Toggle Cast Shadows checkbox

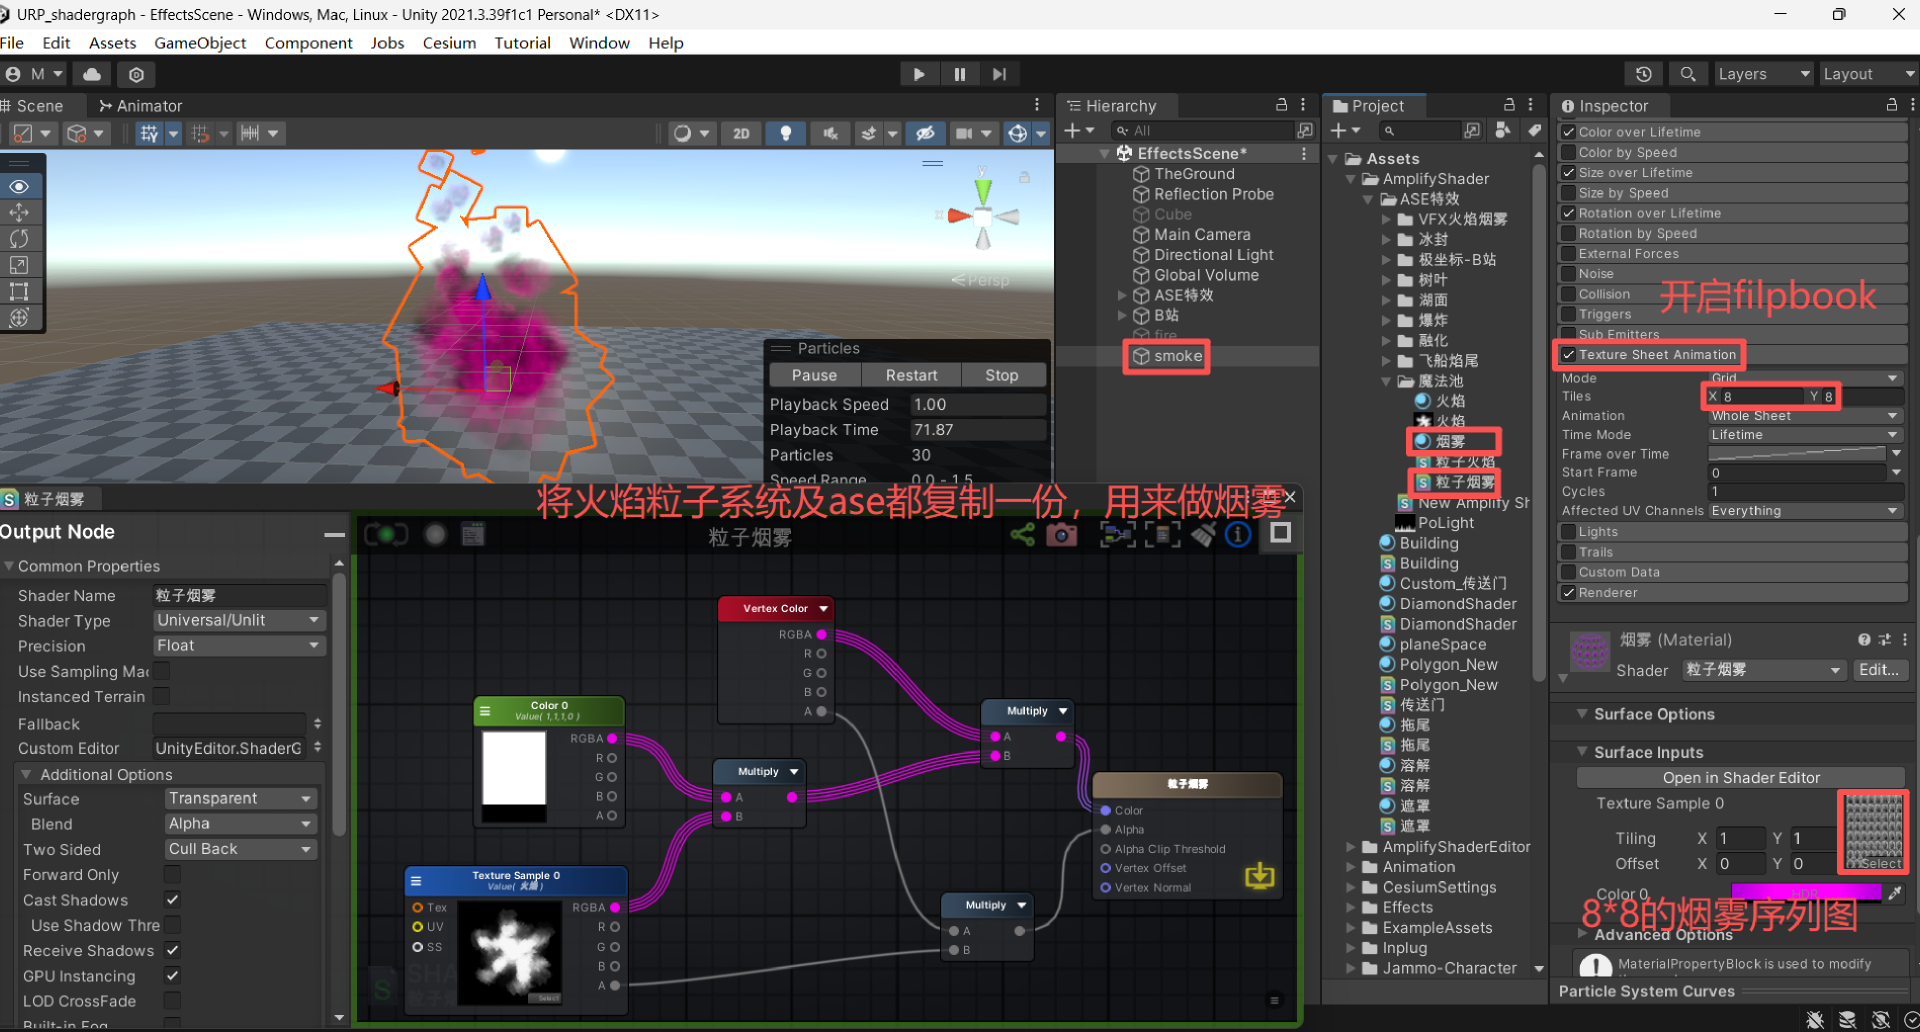[x=172, y=900]
